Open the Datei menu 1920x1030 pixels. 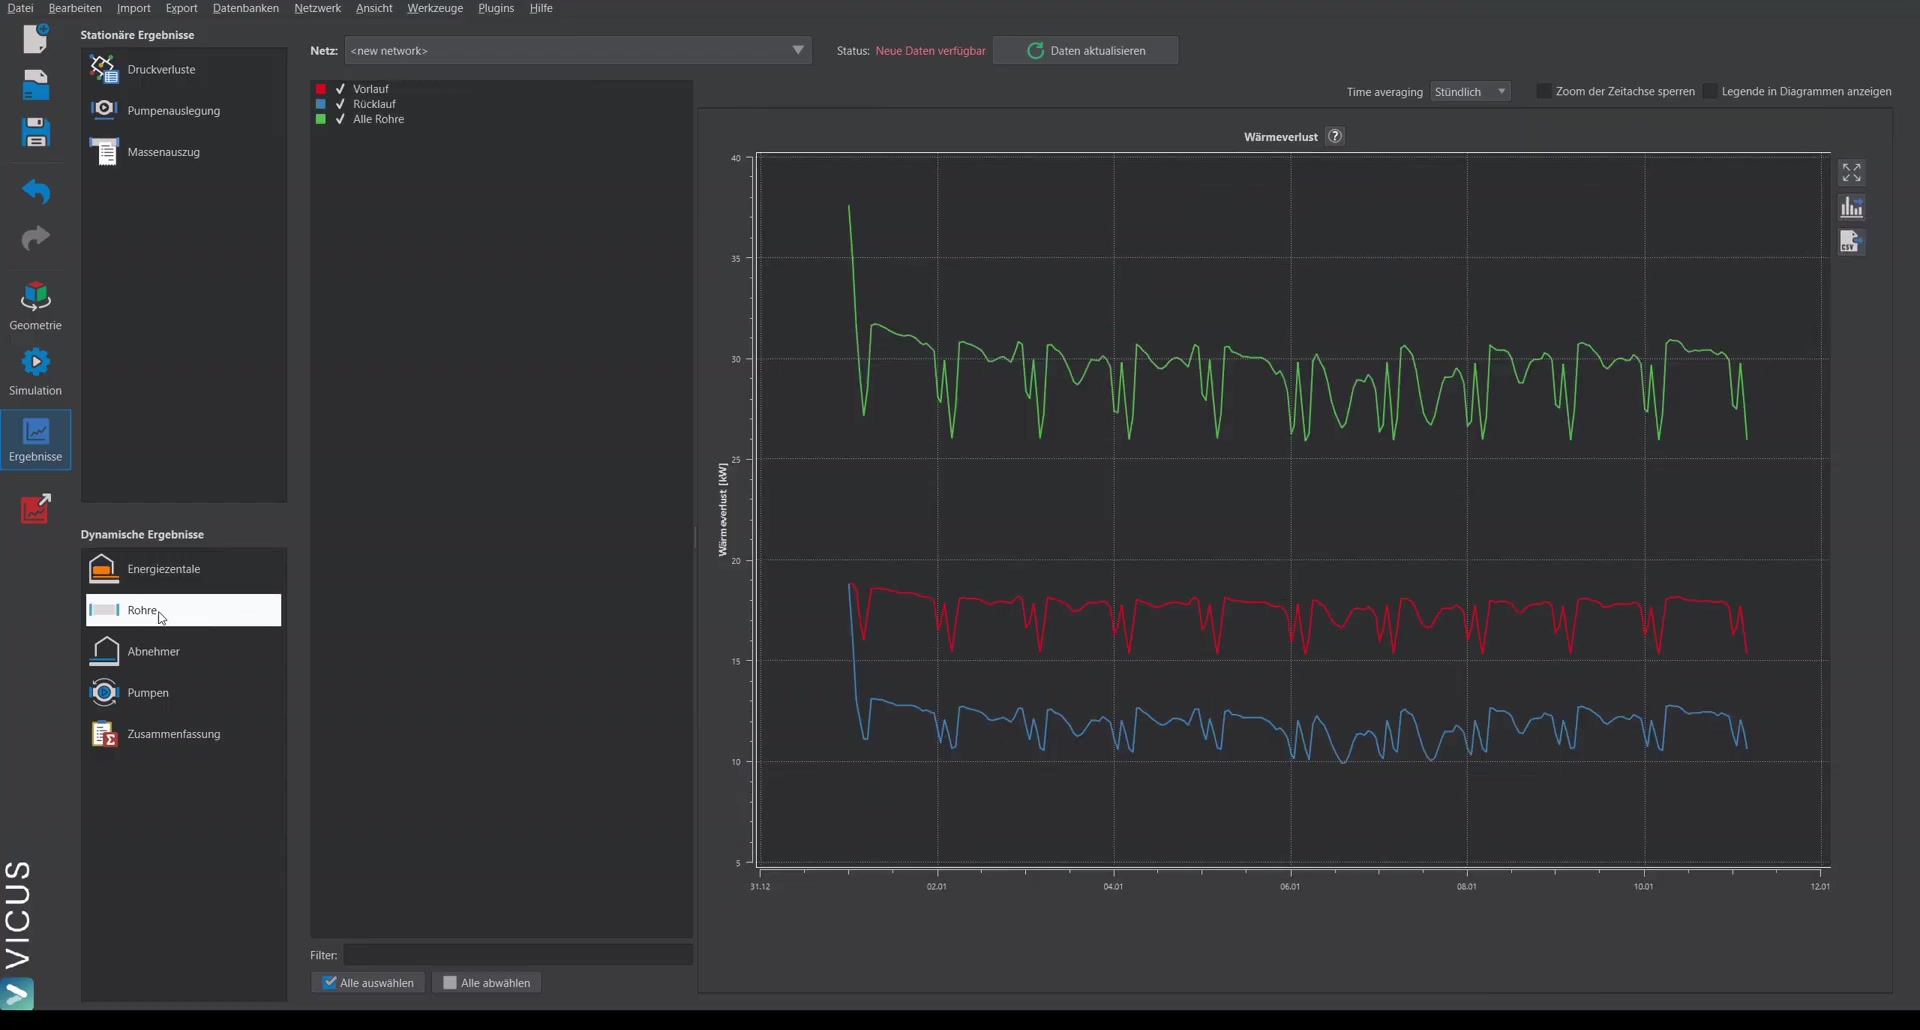pyautogui.click(x=20, y=8)
